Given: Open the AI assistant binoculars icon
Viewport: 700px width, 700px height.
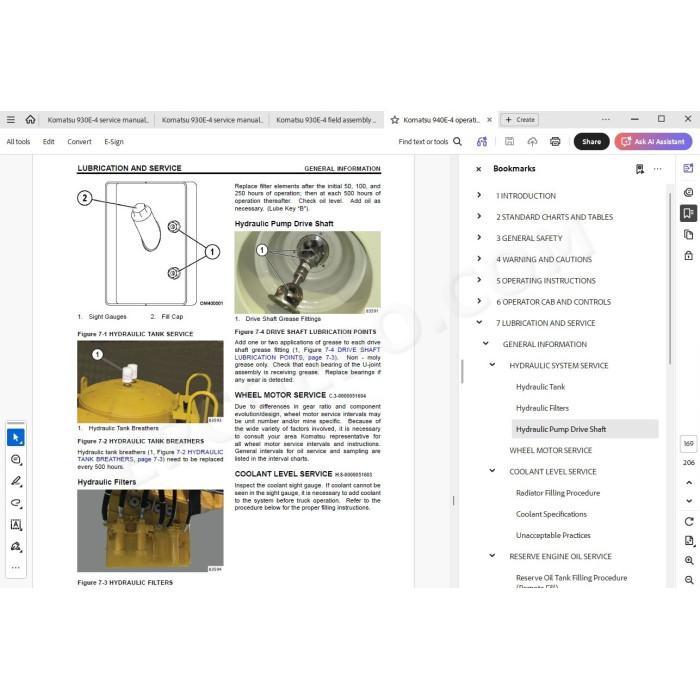Looking at the screenshot, I should 482,142.
